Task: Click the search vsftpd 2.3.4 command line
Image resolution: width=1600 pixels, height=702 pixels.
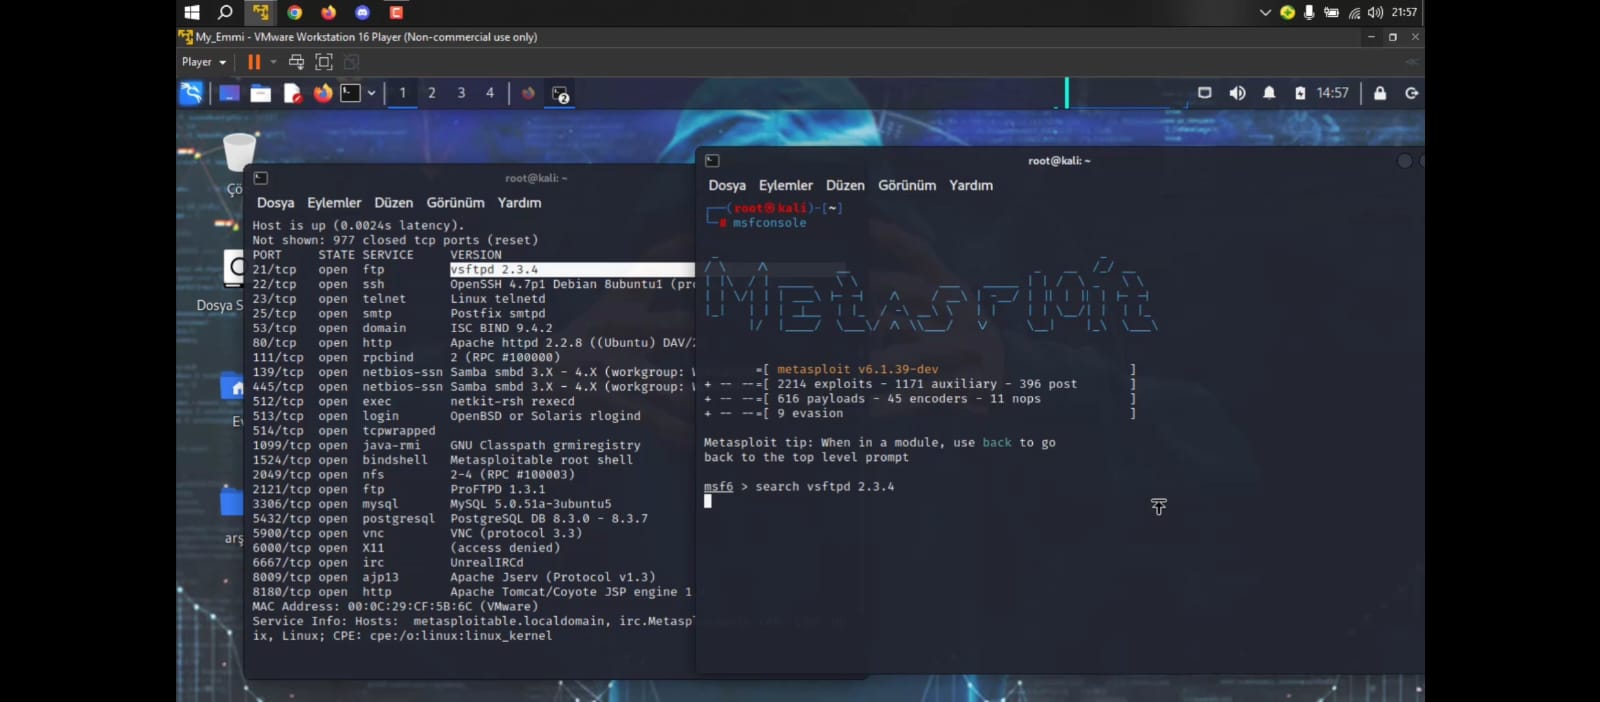Action: [x=799, y=487]
